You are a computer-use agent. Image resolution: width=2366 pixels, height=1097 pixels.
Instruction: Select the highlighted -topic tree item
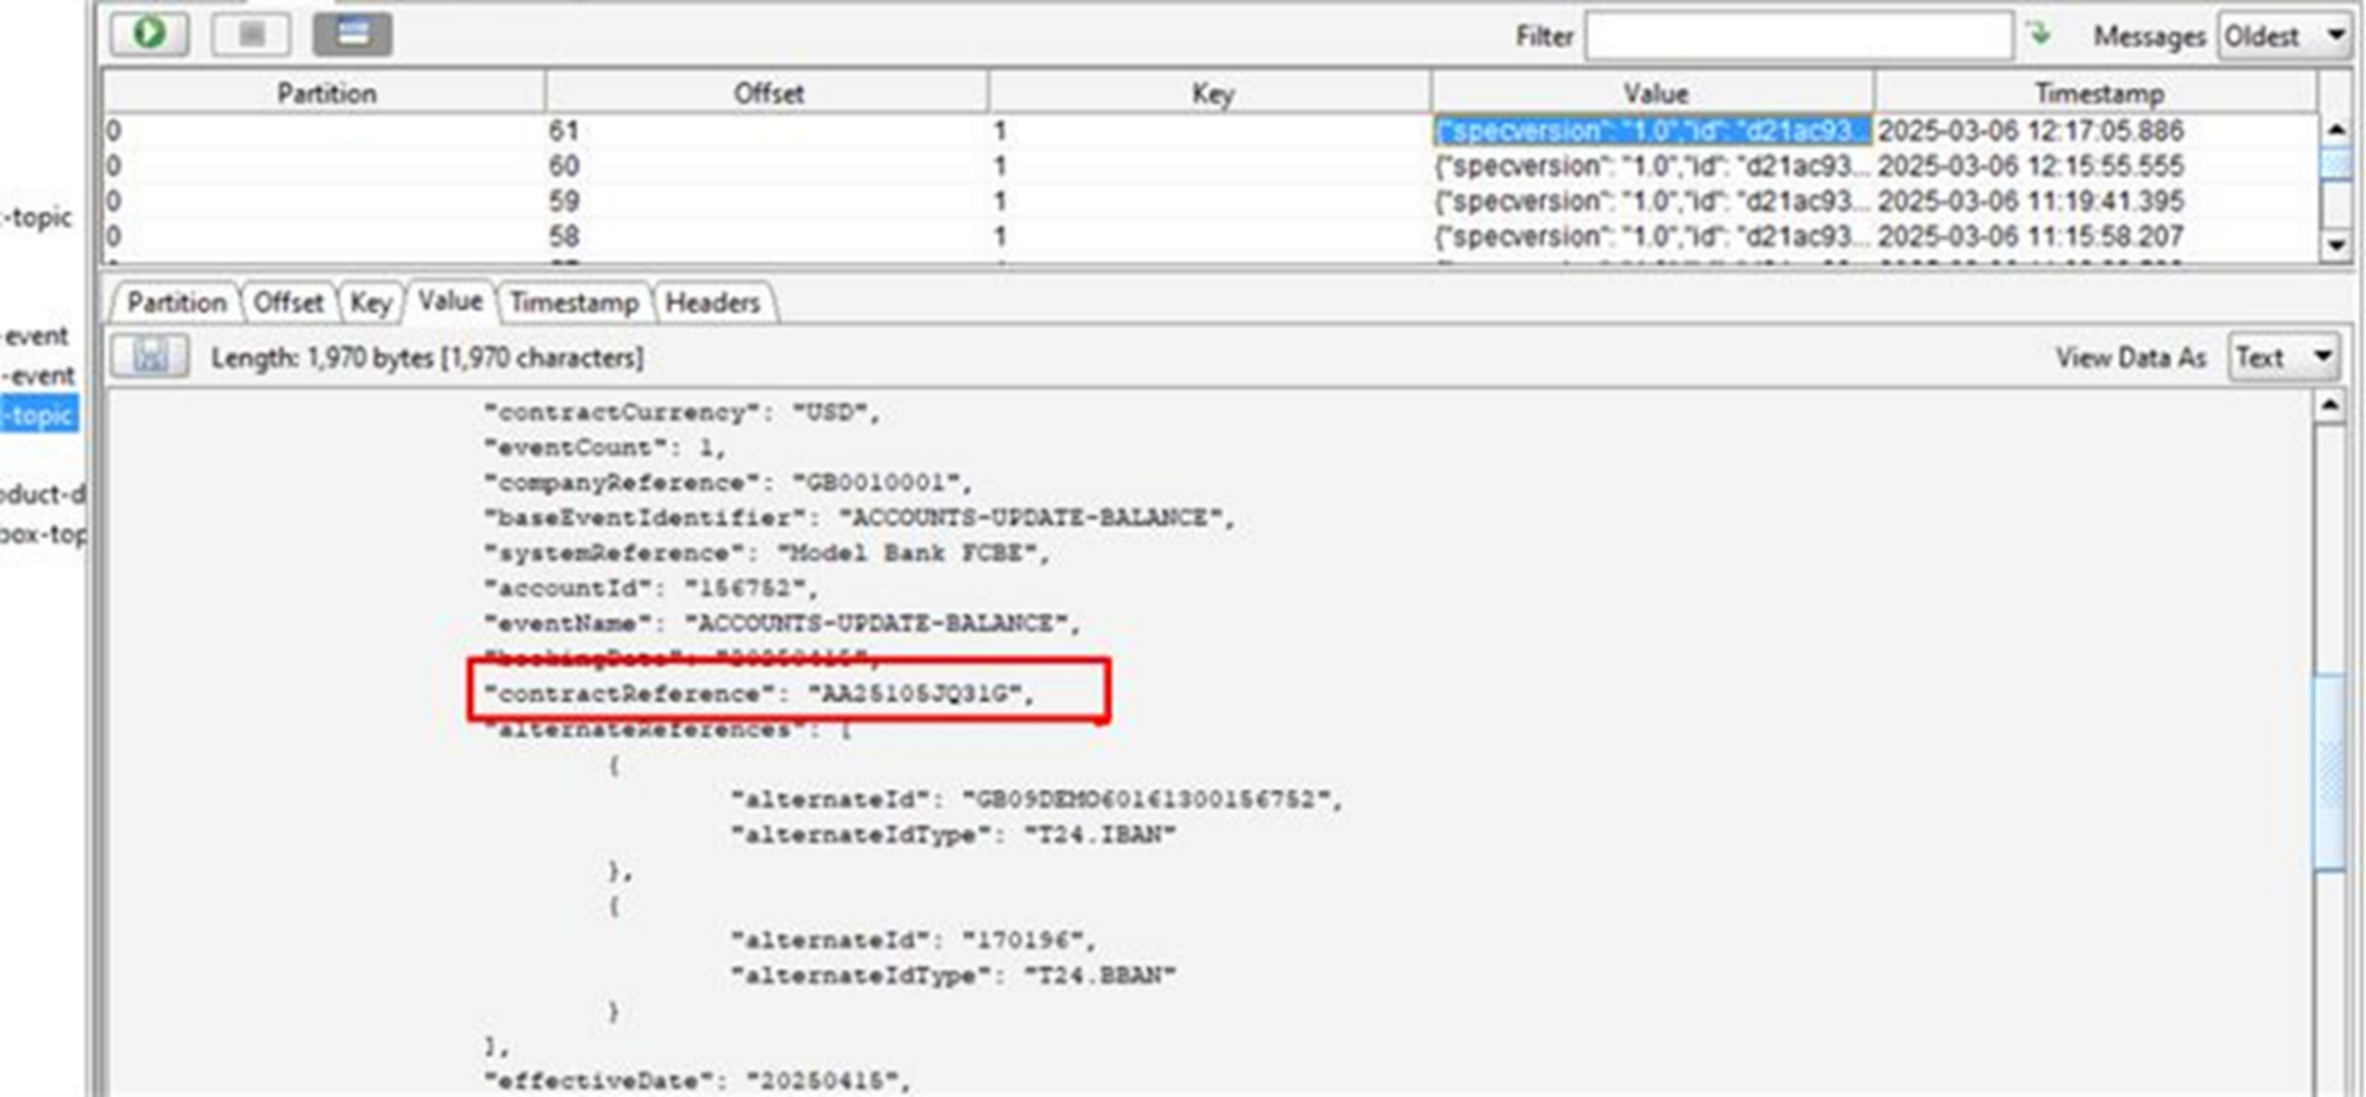[x=40, y=415]
